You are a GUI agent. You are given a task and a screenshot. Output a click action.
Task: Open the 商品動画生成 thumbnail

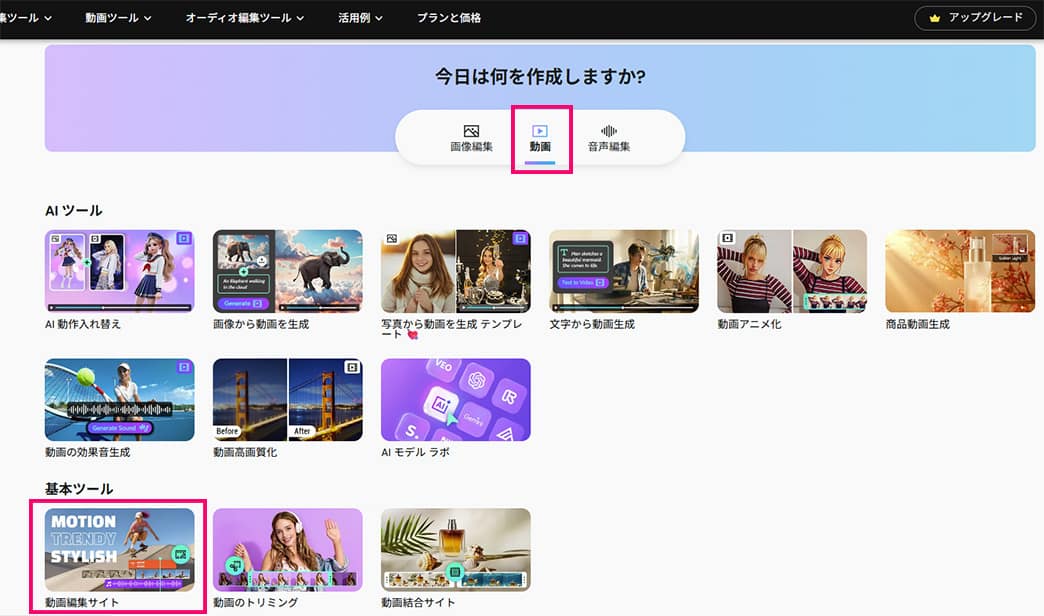[960, 271]
